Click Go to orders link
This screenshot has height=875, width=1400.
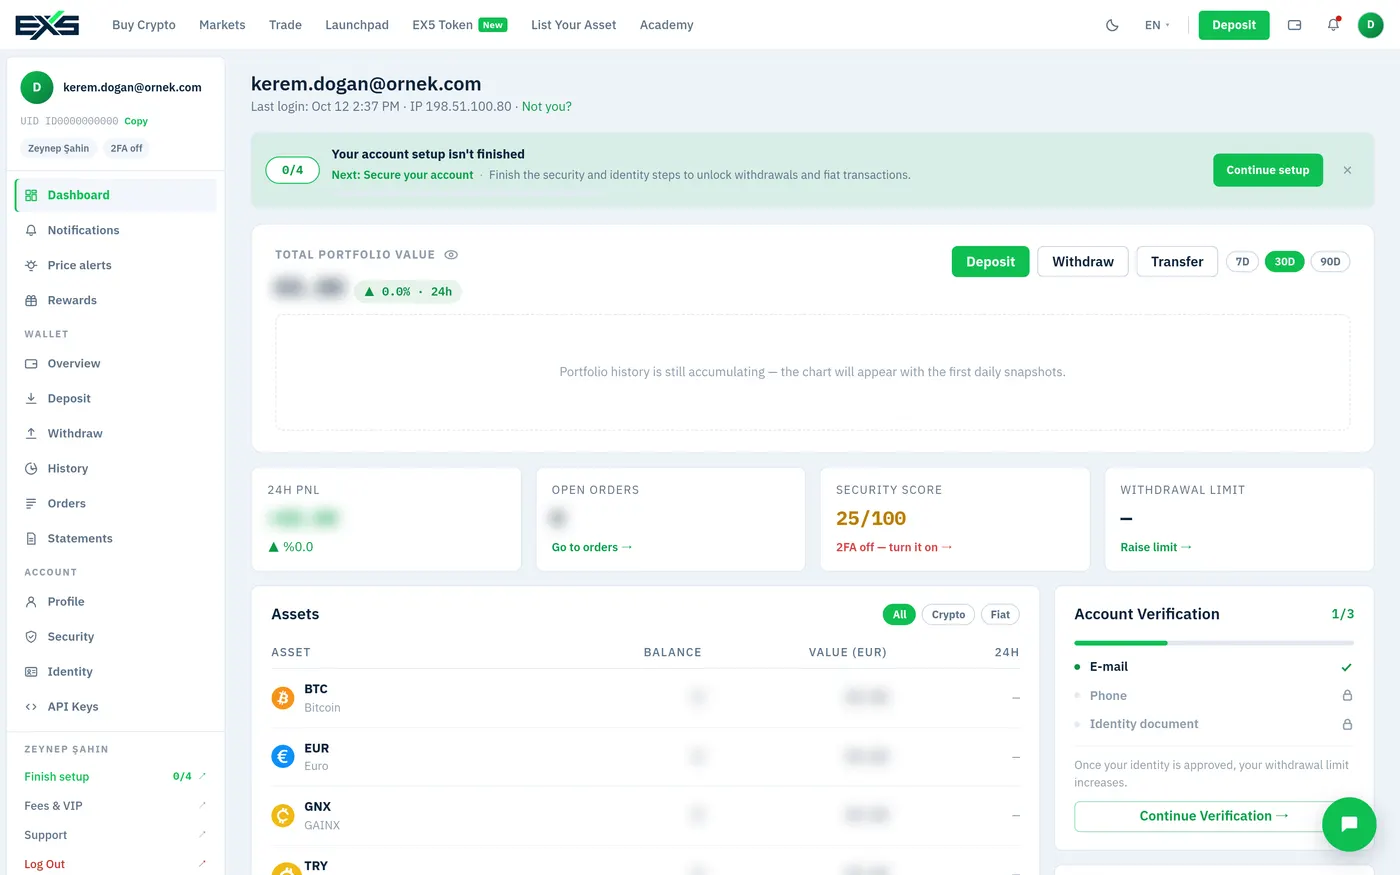[592, 547]
